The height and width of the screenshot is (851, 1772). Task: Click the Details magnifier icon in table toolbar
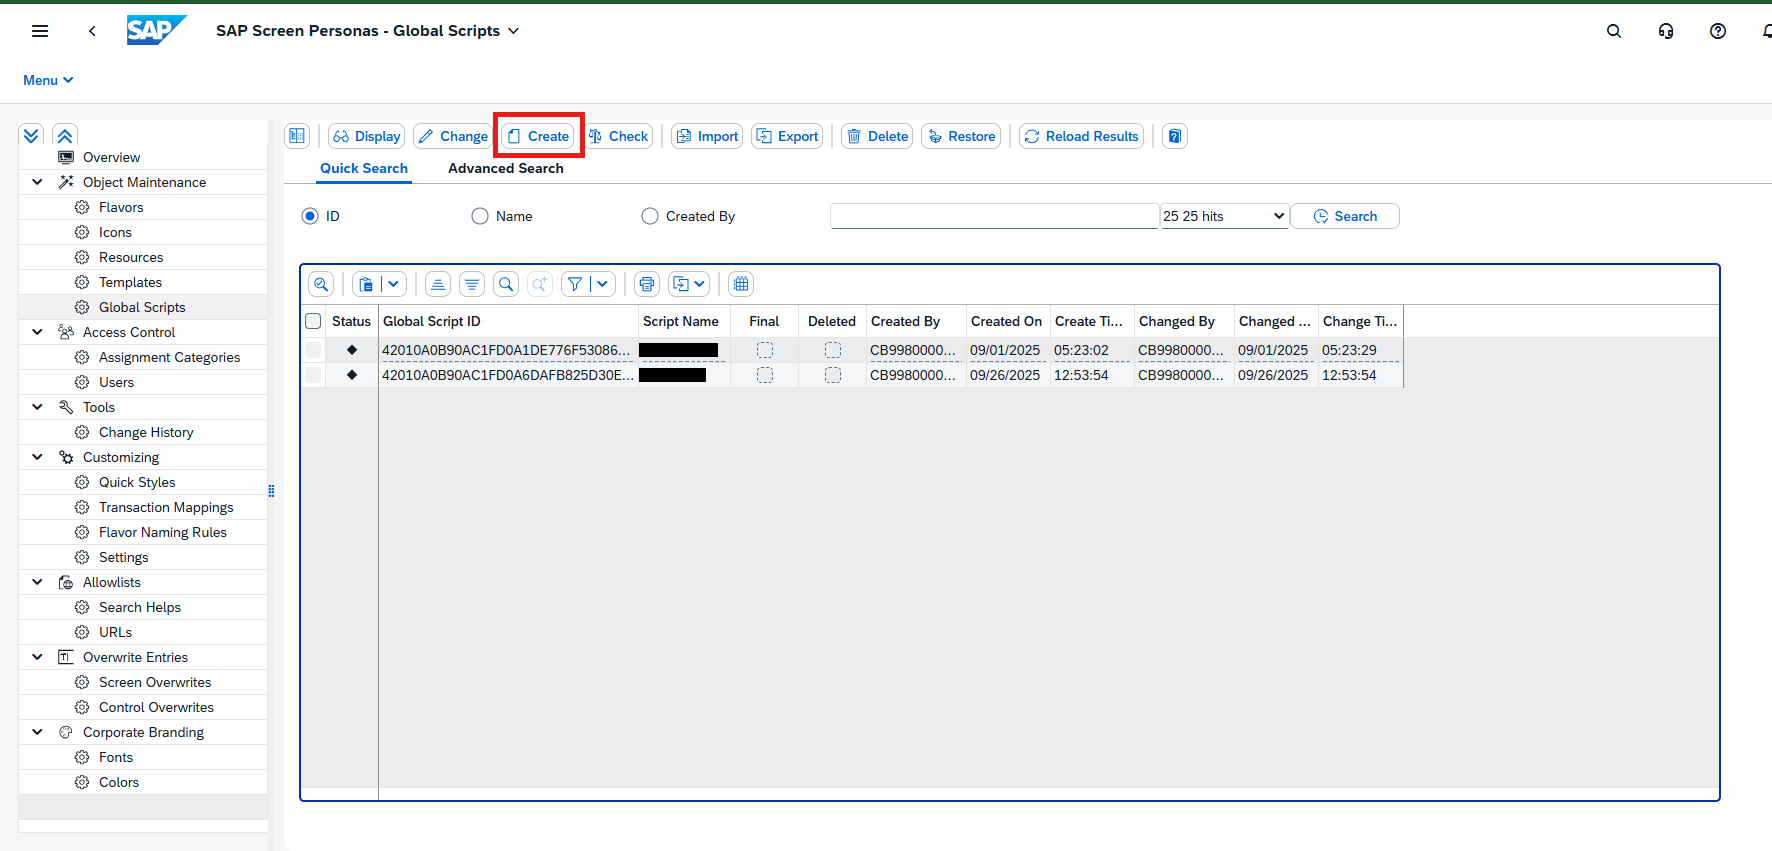[x=321, y=284]
